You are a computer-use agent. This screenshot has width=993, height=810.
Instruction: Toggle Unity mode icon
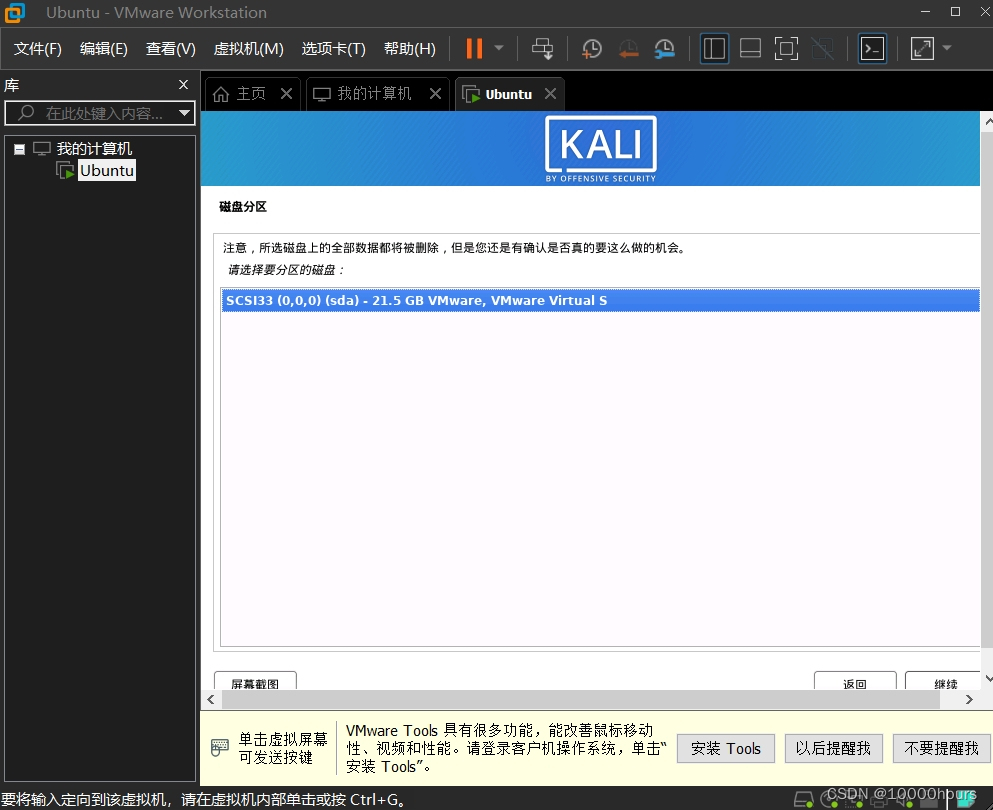[823, 49]
